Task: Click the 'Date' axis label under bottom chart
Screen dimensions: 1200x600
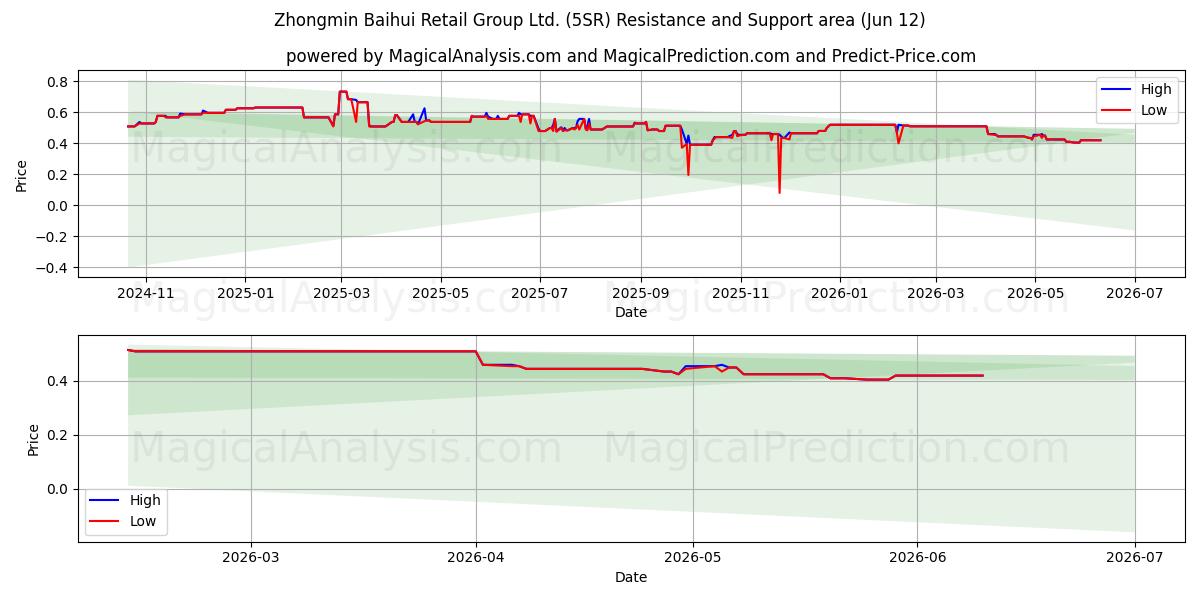Action: (x=631, y=577)
